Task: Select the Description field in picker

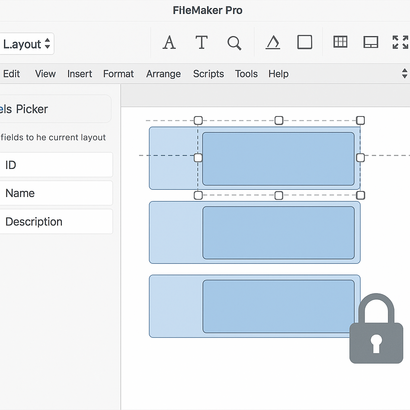Action: 56,222
